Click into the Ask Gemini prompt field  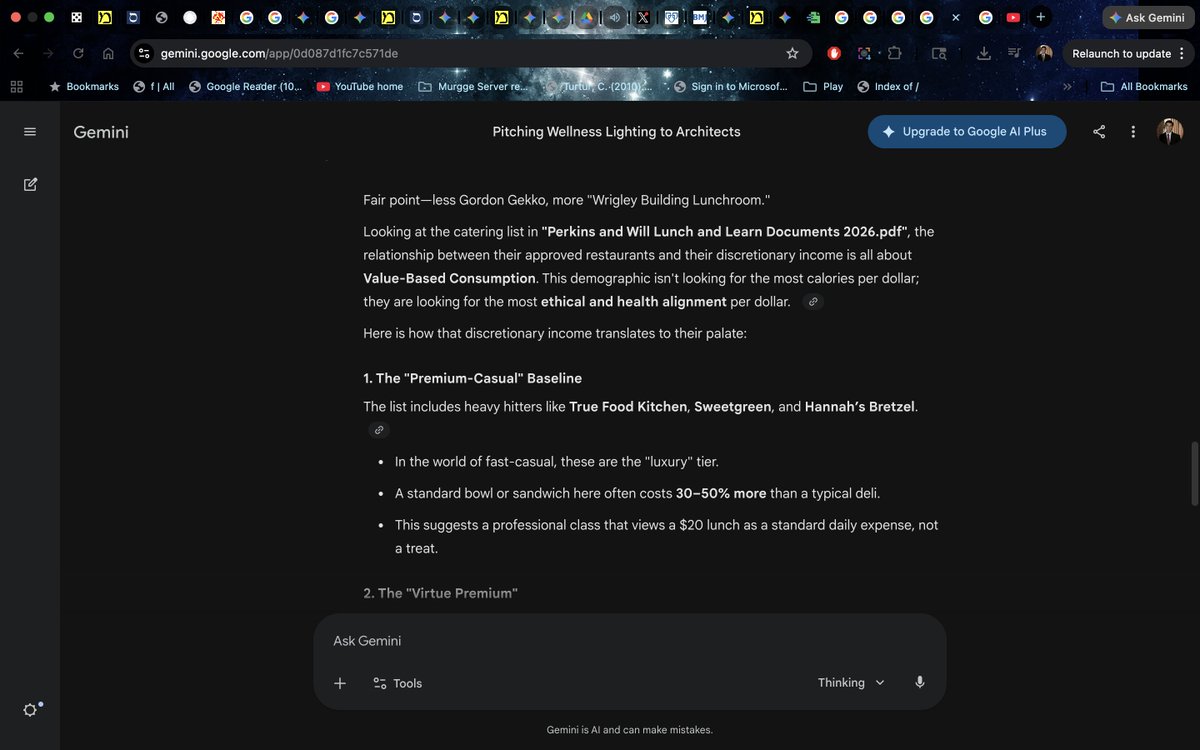pyautogui.click(x=630, y=641)
